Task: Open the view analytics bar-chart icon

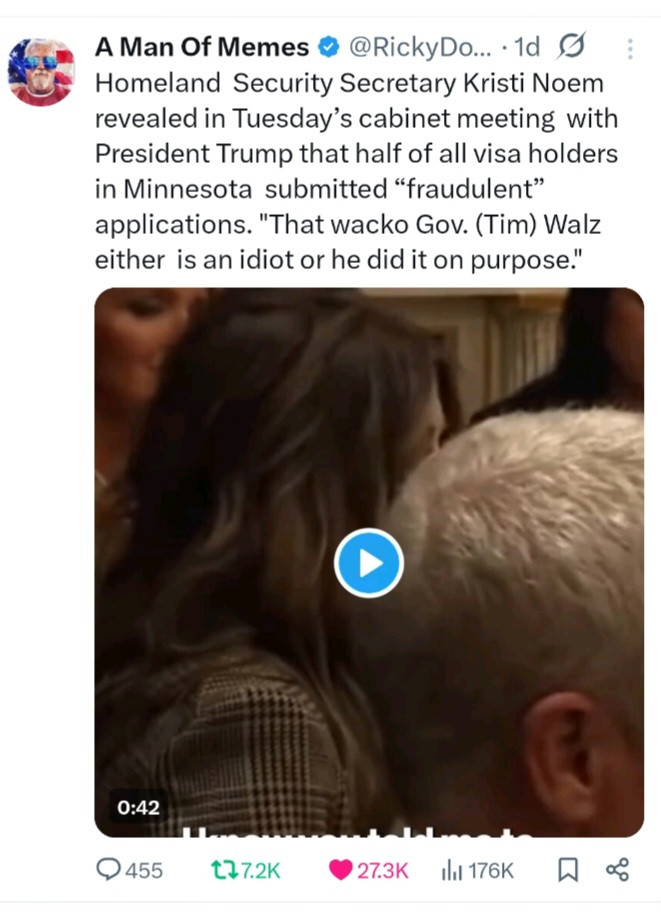Action: [x=452, y=871]
